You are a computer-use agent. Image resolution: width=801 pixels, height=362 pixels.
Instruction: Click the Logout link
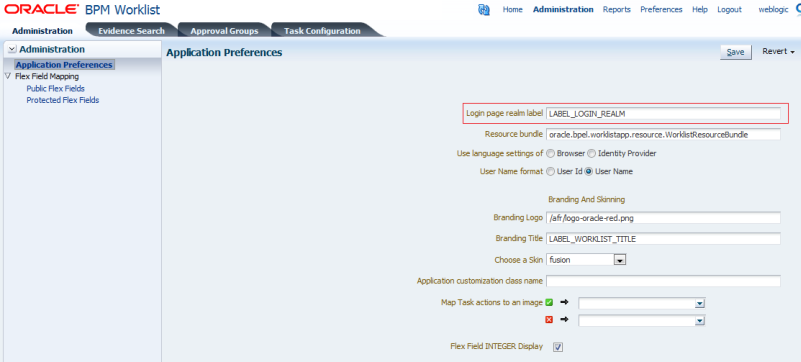click(x=729, y=9)
